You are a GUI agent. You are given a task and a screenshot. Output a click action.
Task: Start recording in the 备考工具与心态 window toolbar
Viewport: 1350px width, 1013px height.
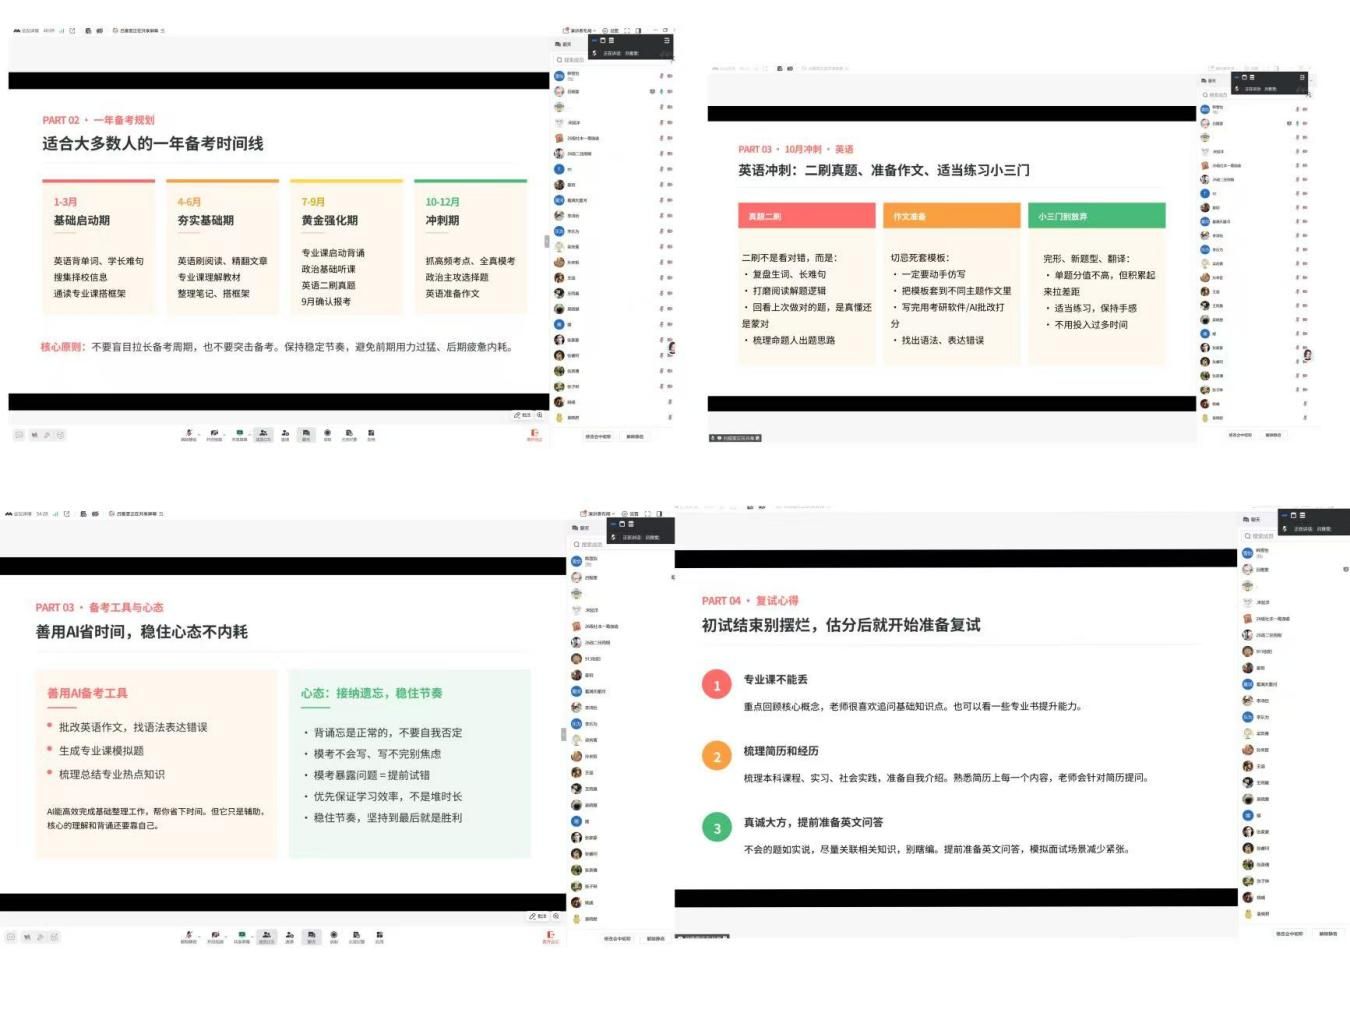[334, 937]
